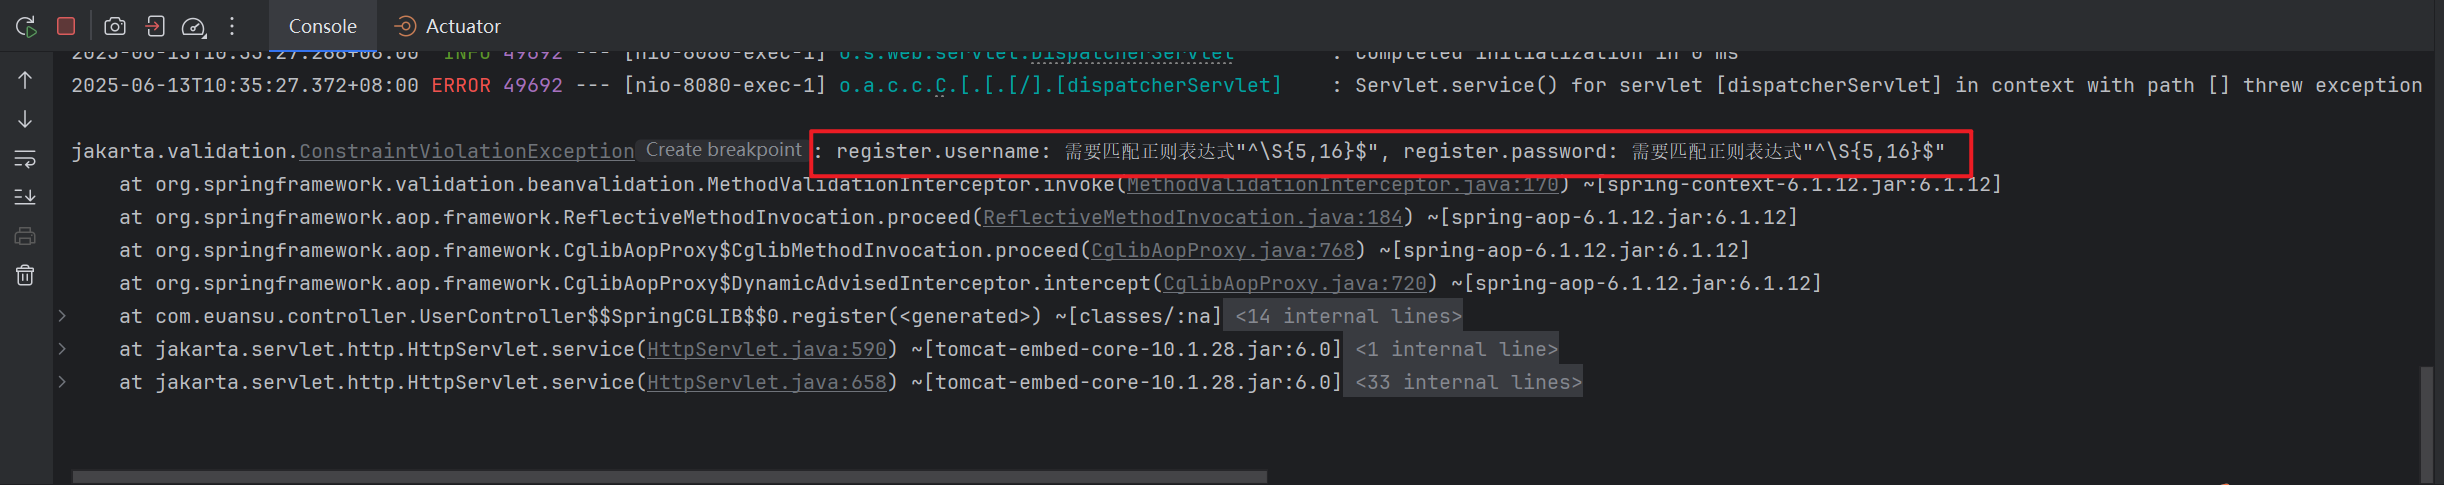Open the profiler gauge icon
The image size is (2444, 485).
pos(194,26)
